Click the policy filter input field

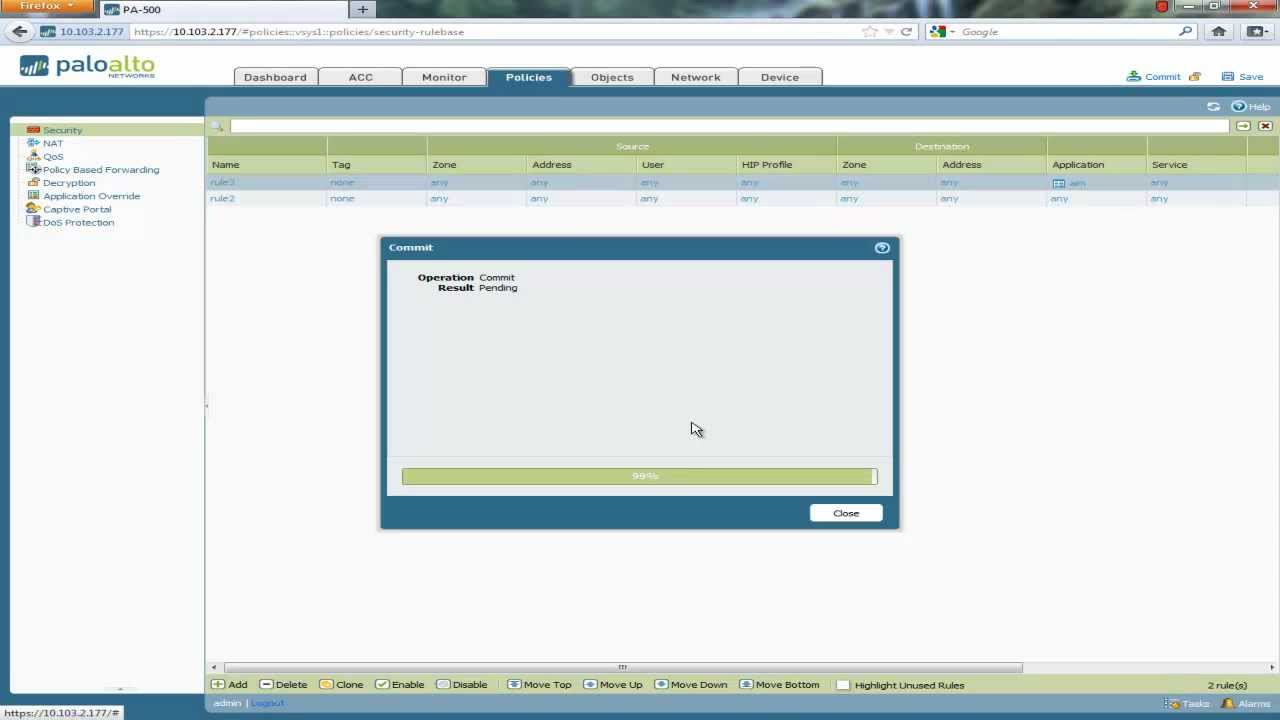coord(729,126)
